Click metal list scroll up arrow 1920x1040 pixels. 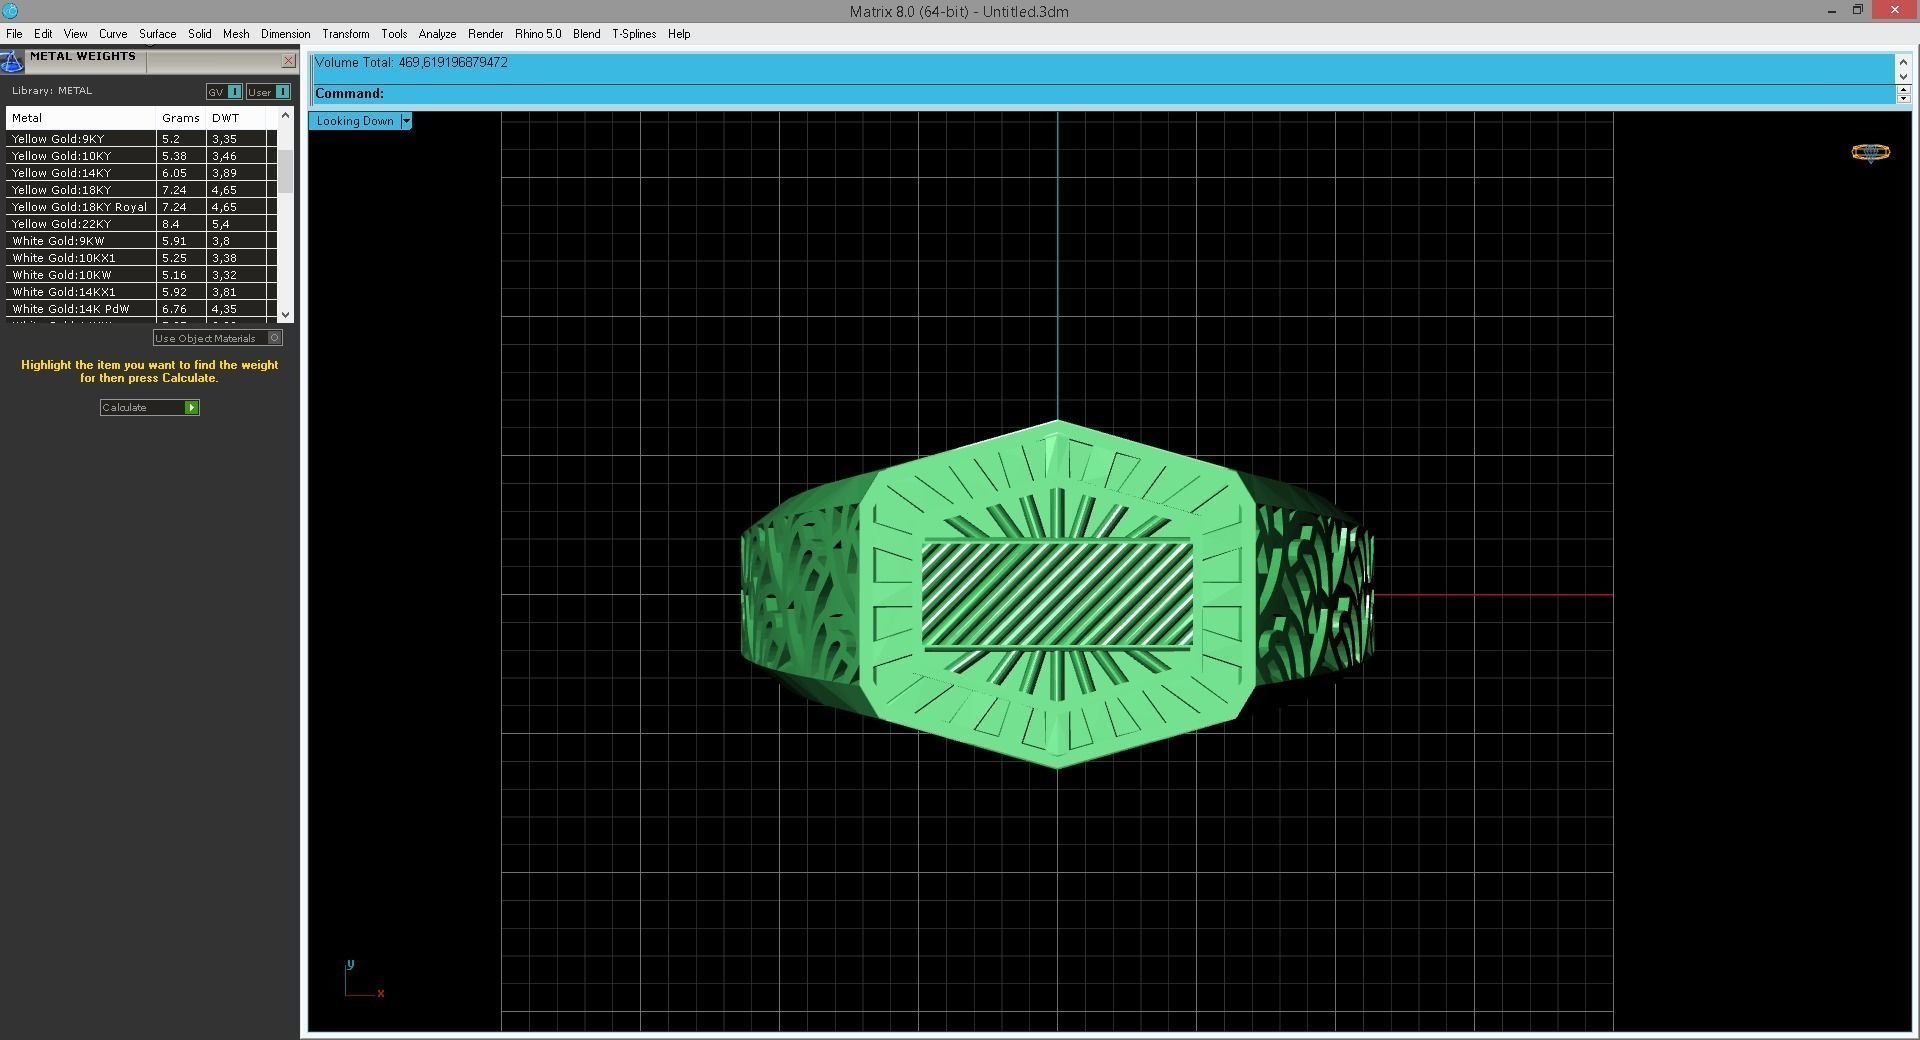(286, 116)
